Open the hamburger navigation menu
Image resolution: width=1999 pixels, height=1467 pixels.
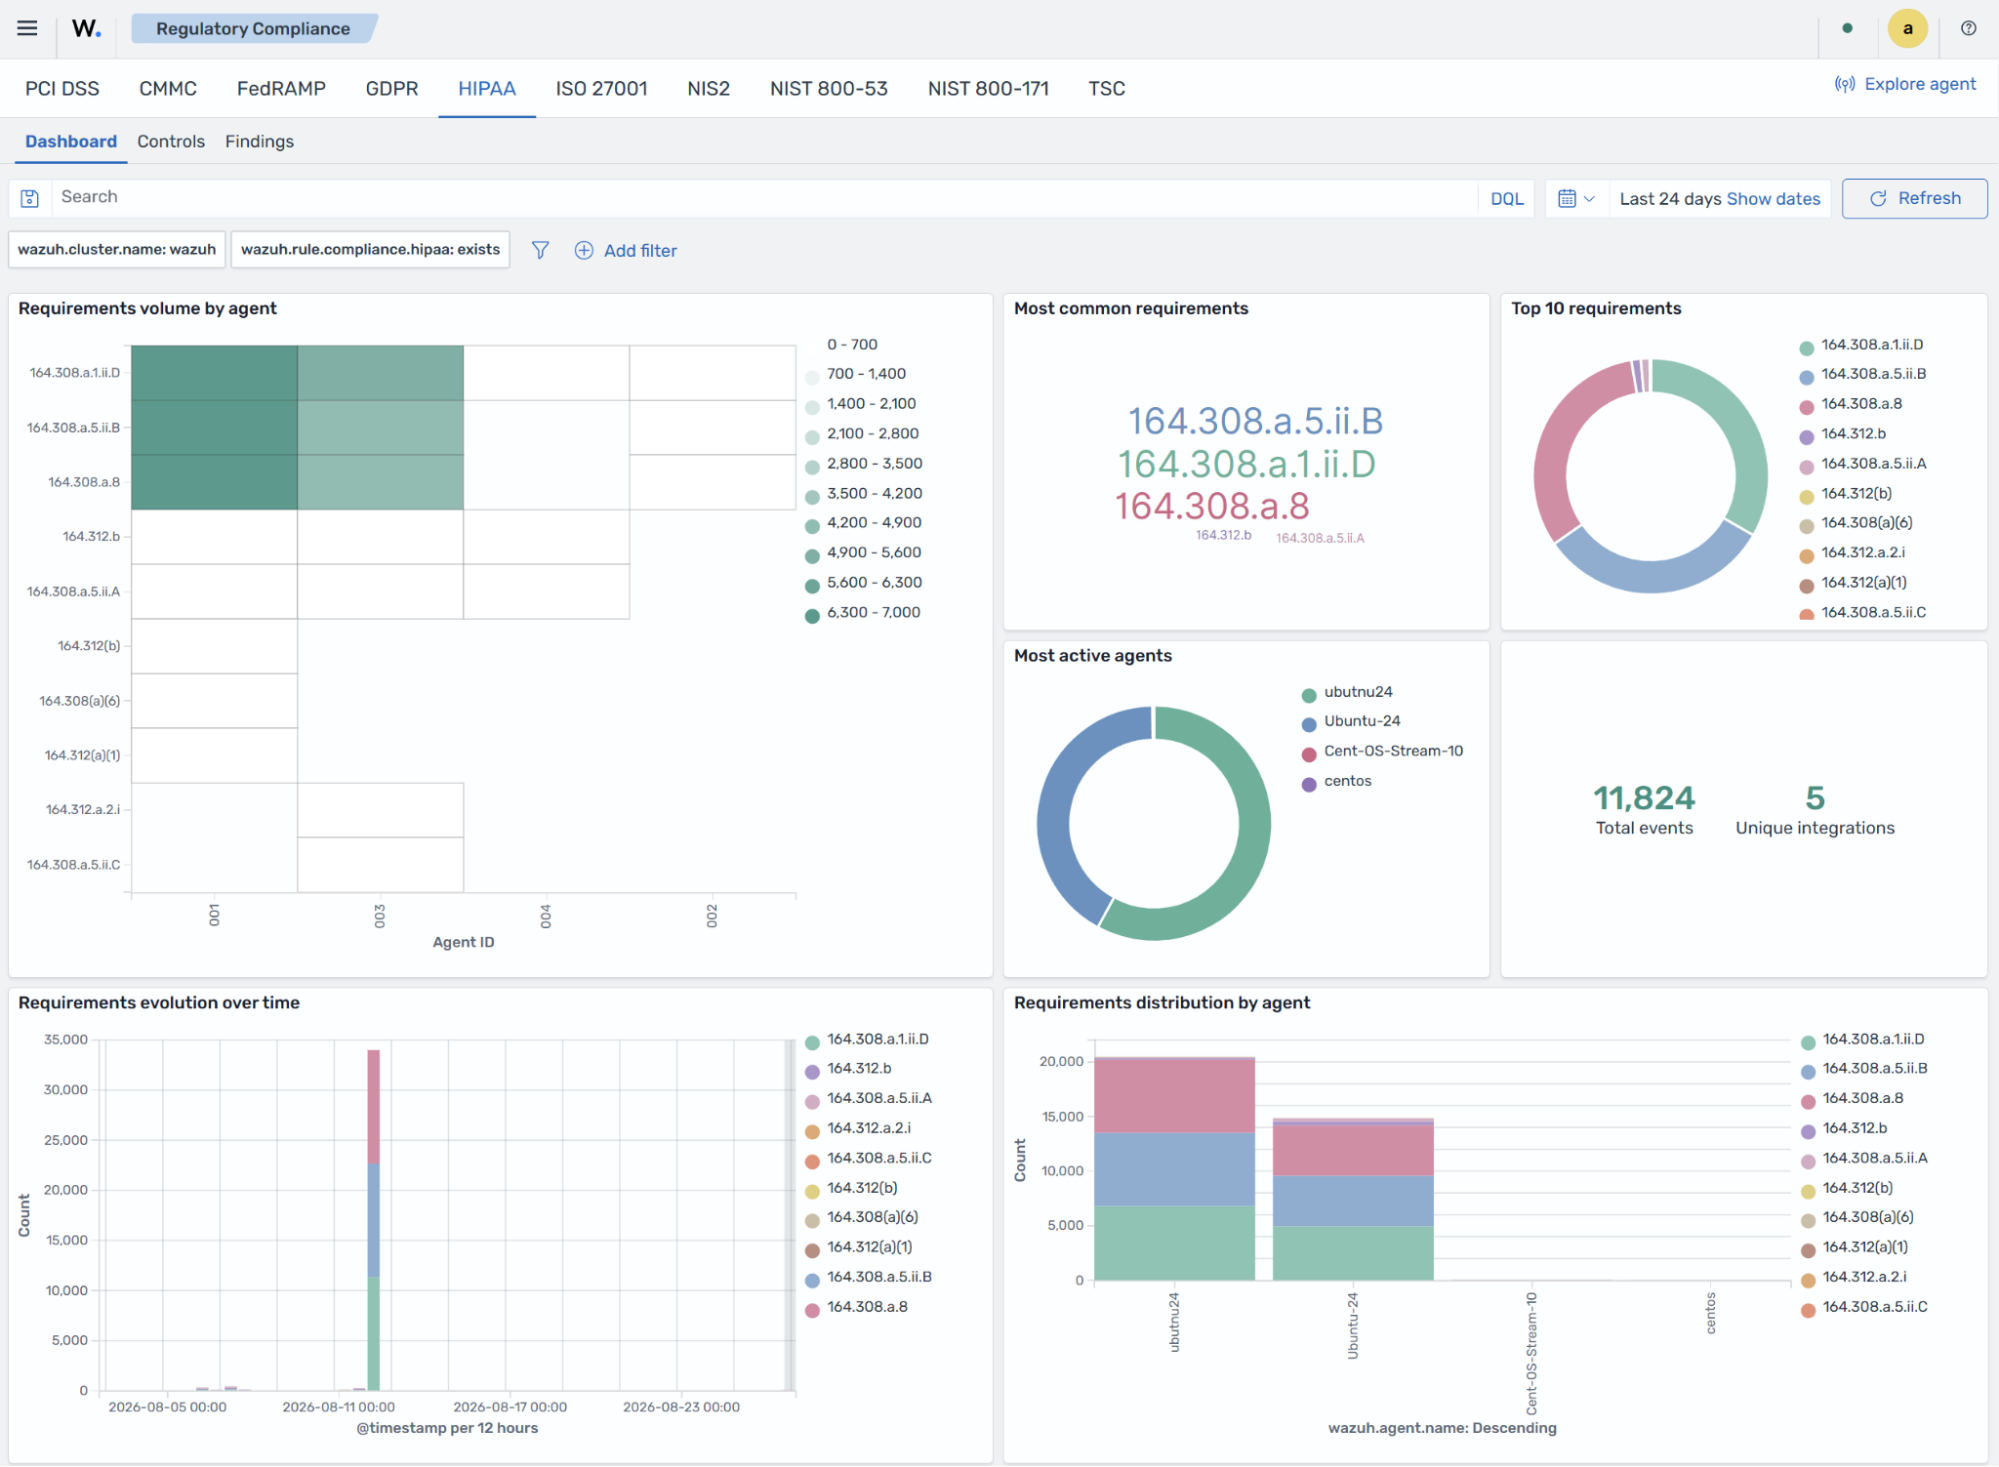point(27,28)
